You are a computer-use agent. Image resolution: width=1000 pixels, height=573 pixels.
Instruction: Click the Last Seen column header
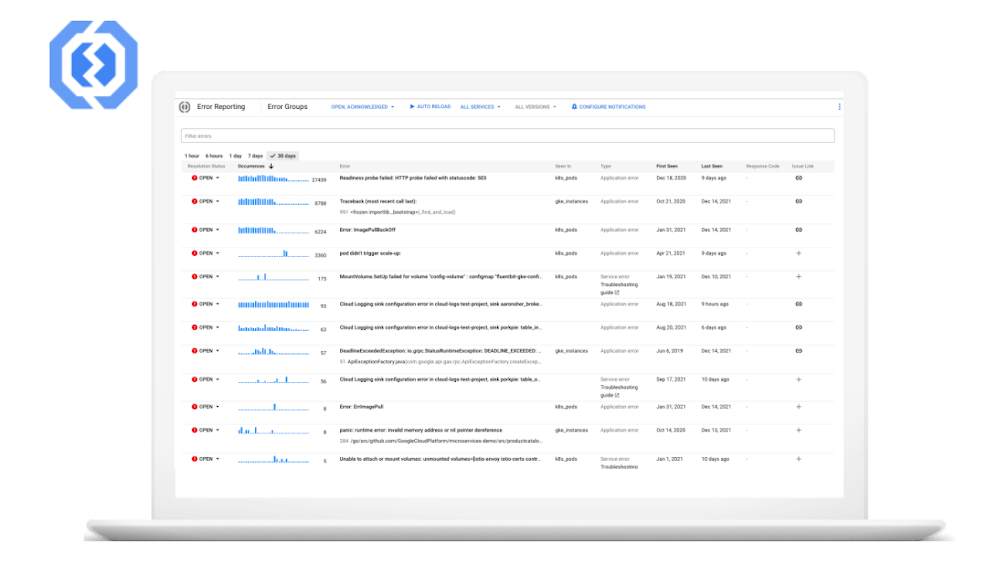coord(711,166)
